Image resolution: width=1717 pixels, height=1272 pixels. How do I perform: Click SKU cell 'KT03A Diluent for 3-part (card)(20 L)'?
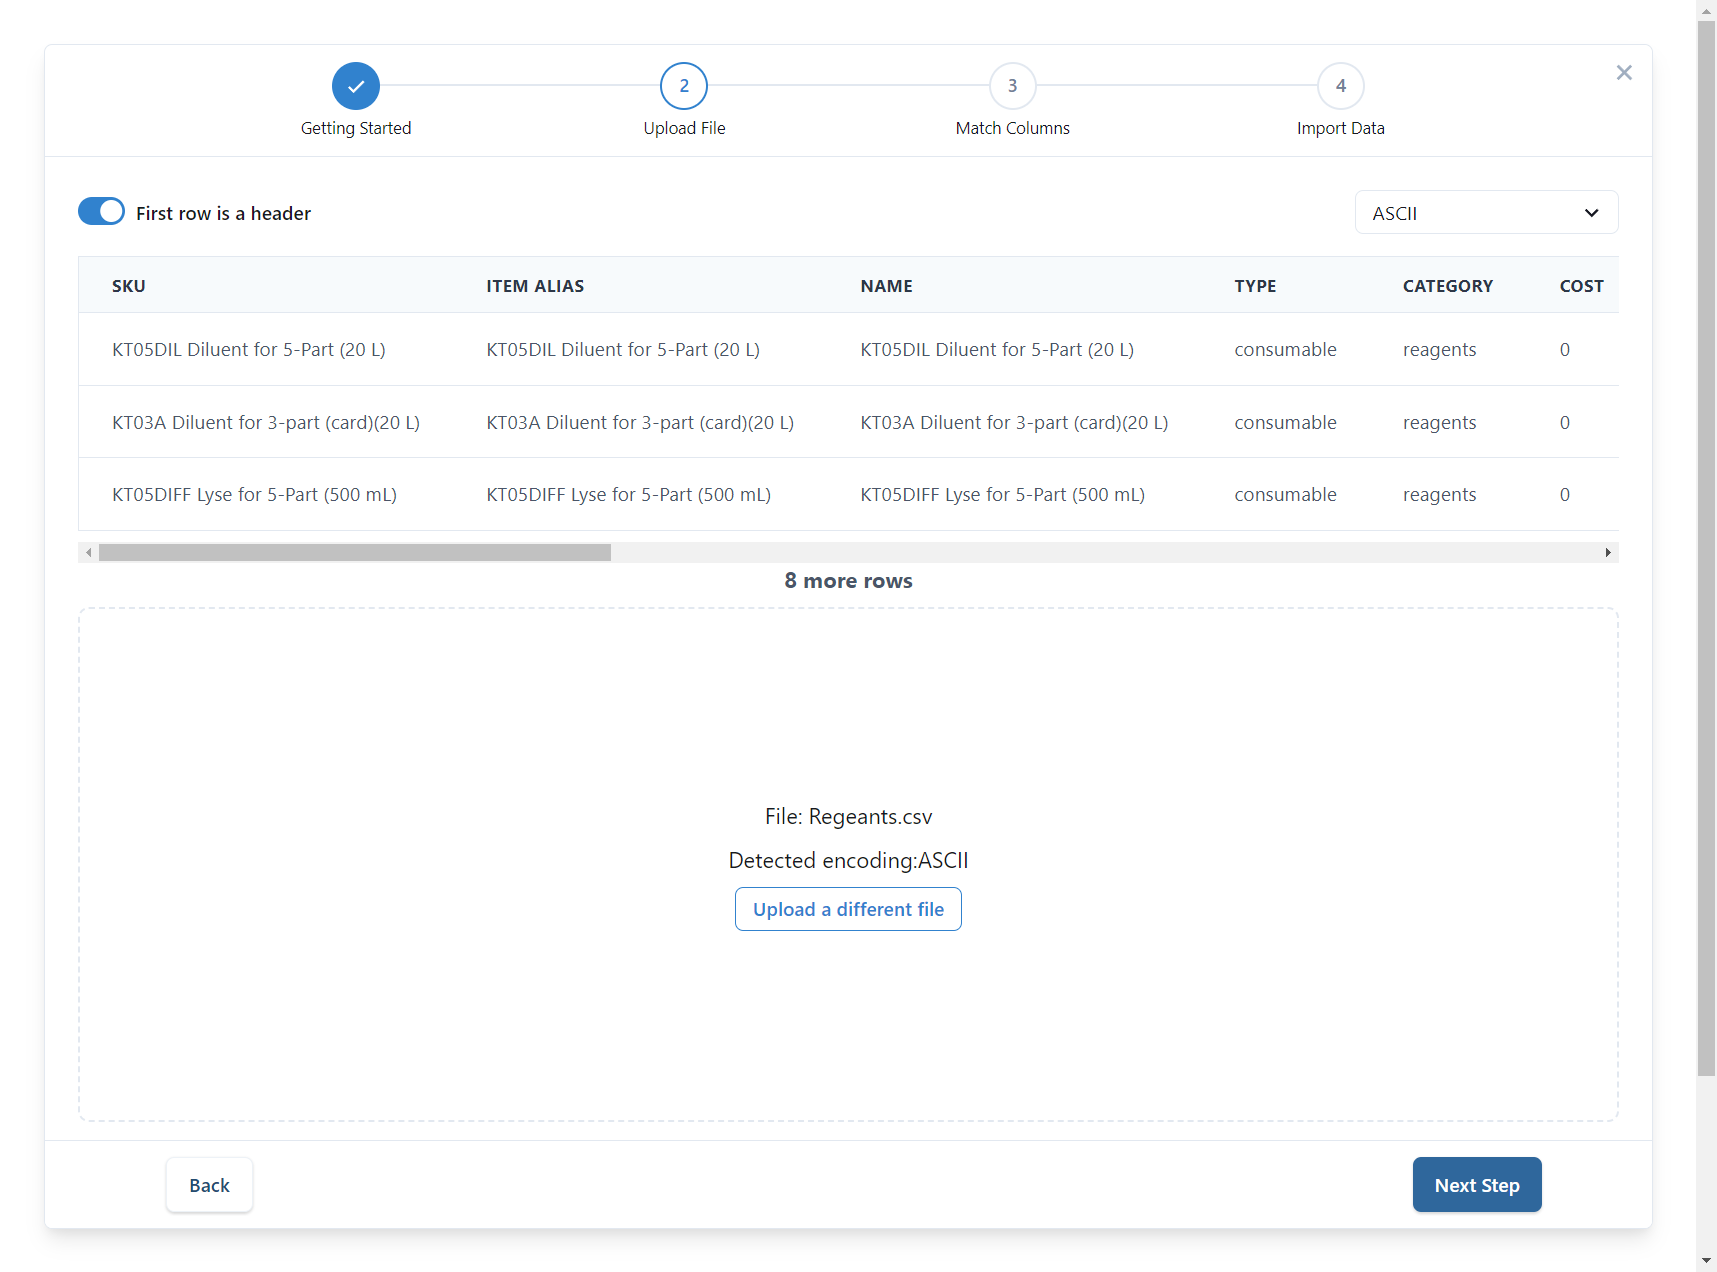point(266,422)
